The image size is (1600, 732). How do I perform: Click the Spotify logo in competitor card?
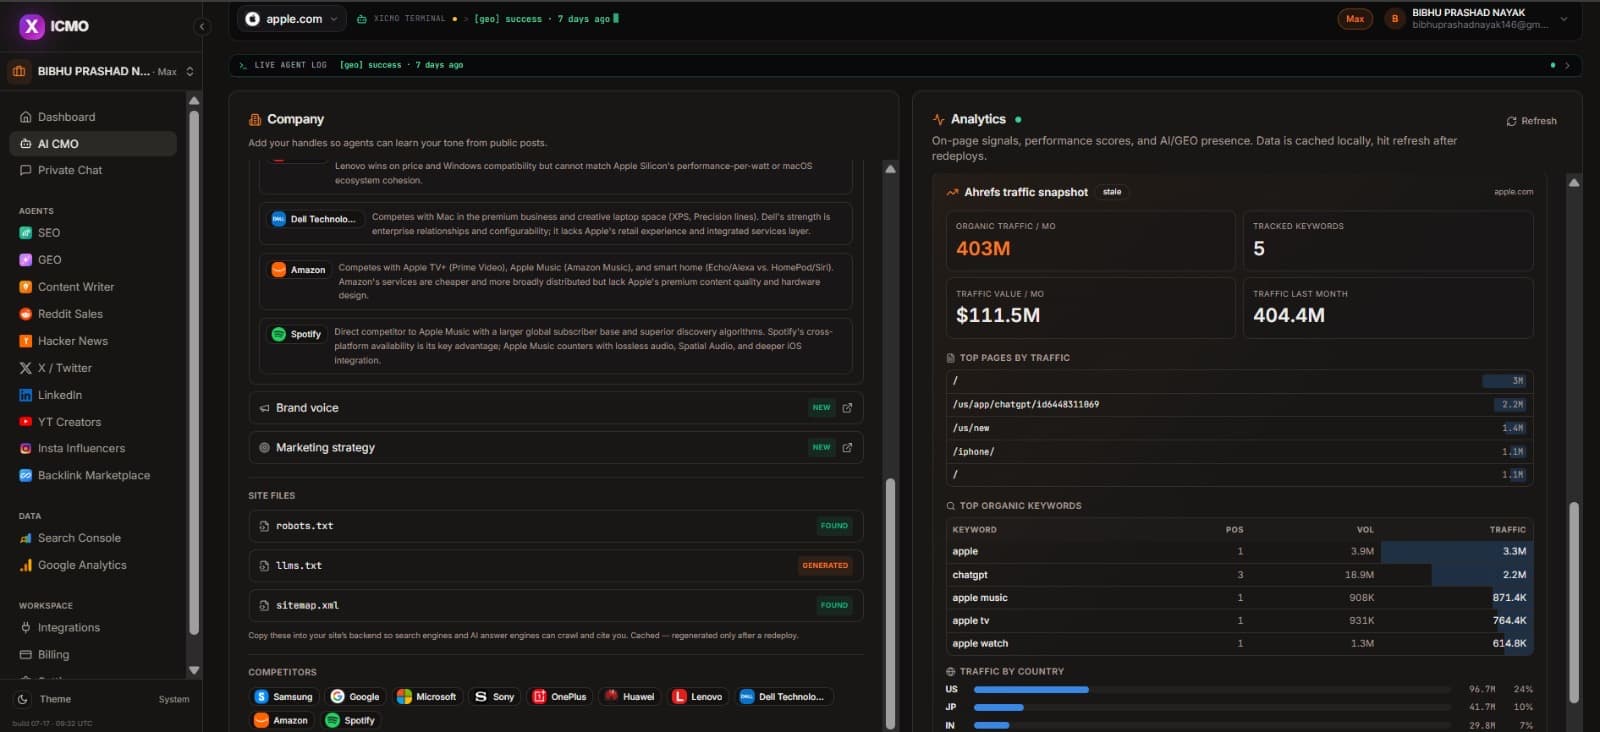279,334
